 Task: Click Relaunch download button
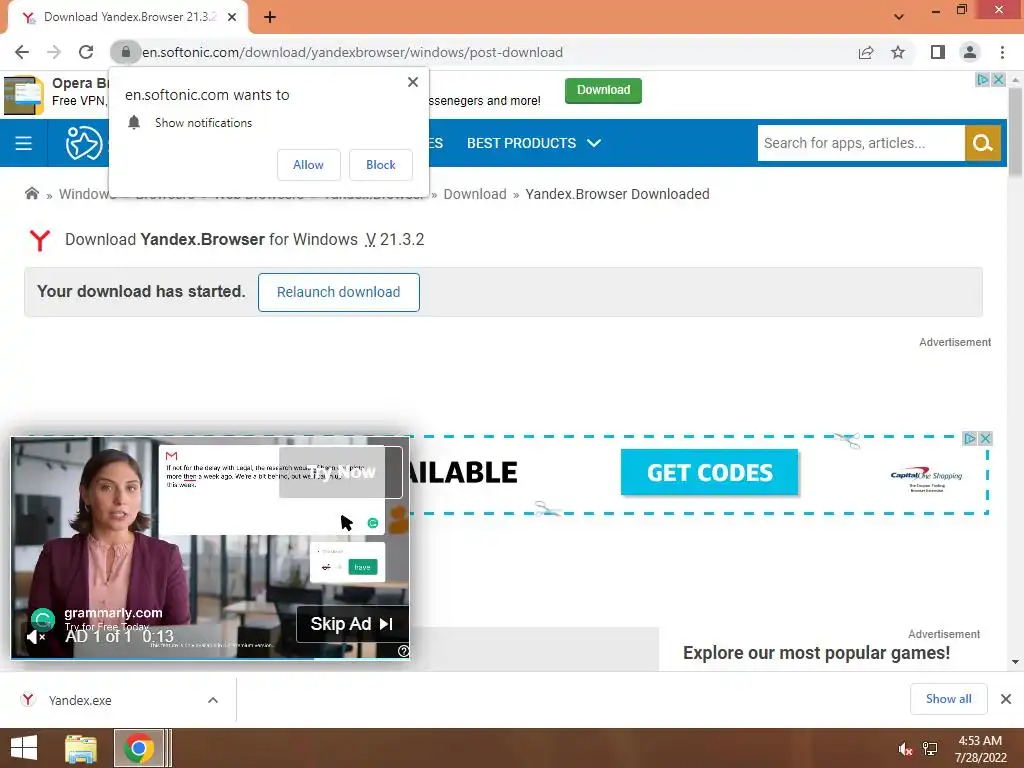coord(338,292)
